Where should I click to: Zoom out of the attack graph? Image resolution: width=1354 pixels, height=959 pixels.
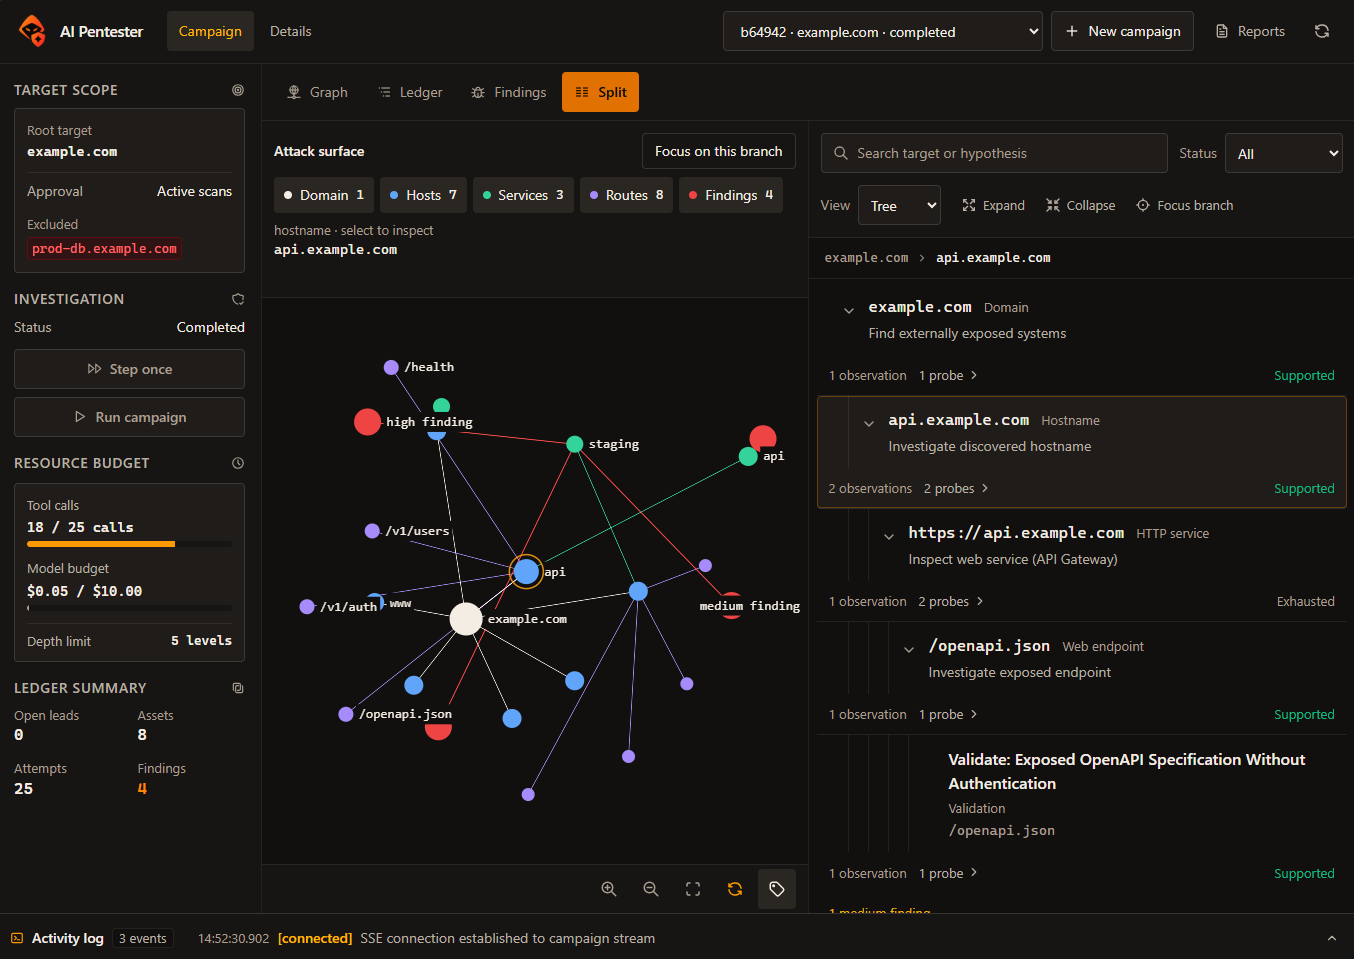pos(651,889)
